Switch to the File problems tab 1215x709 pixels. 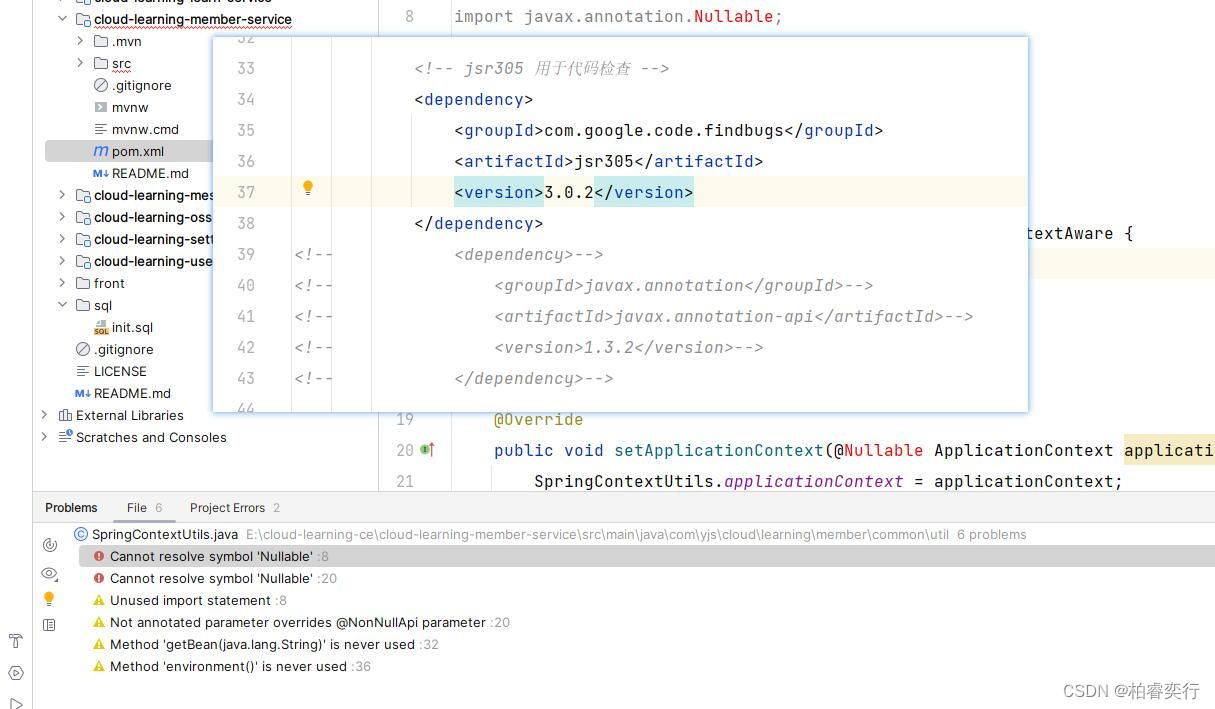(x=144, y=508)
